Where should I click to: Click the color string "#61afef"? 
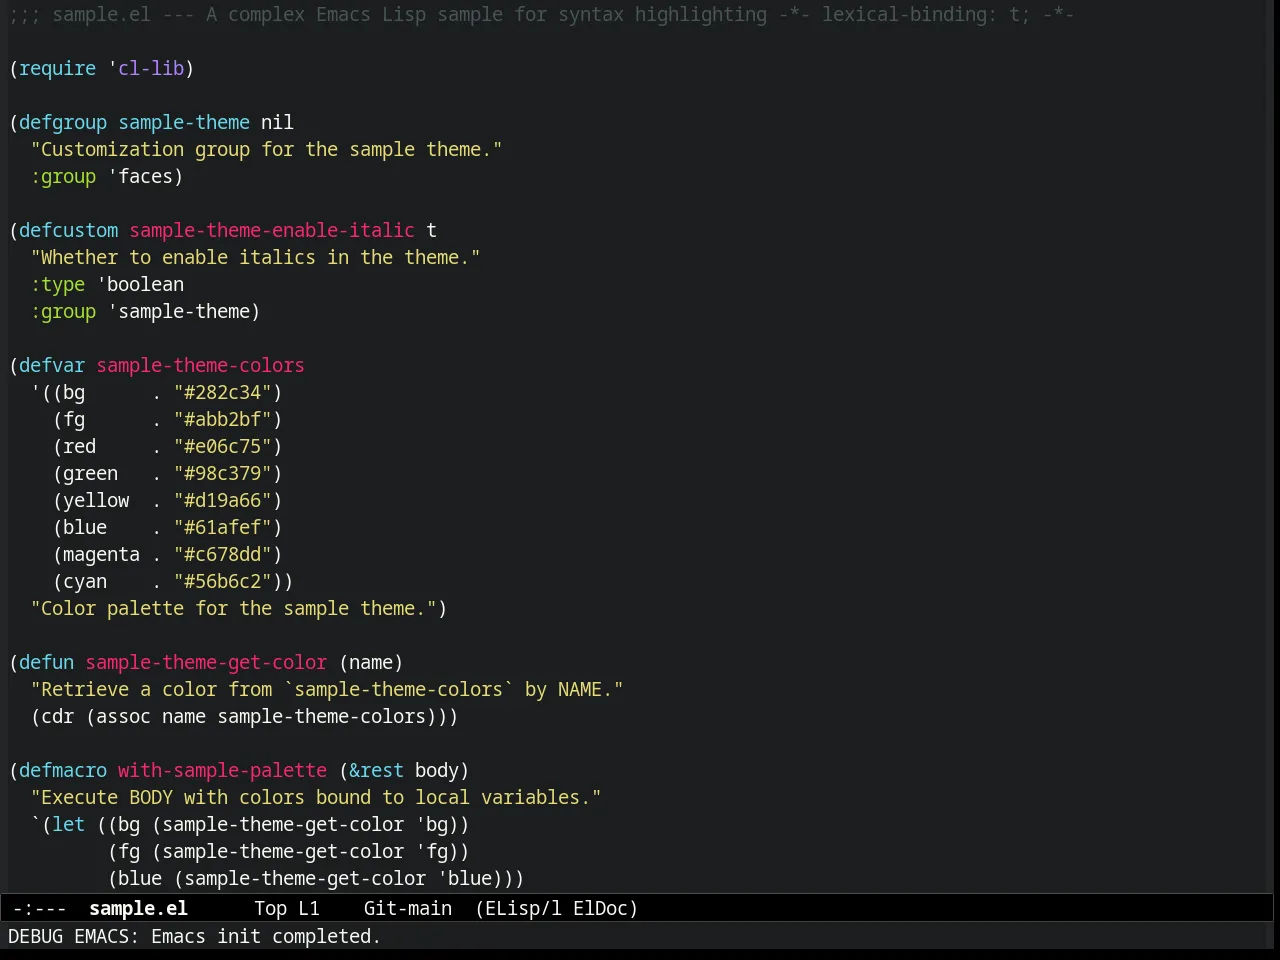222,527
